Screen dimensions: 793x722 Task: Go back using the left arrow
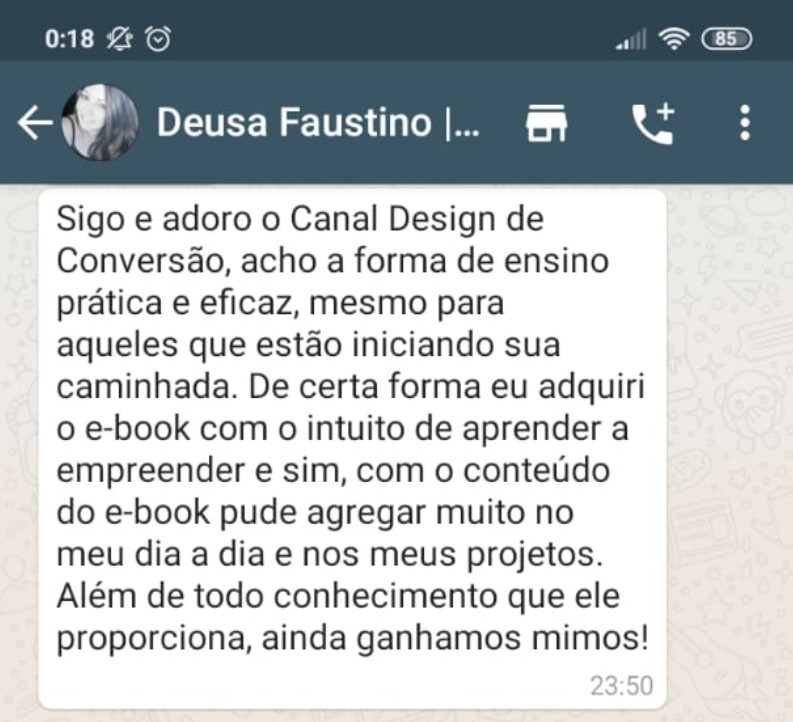(34, 122)
